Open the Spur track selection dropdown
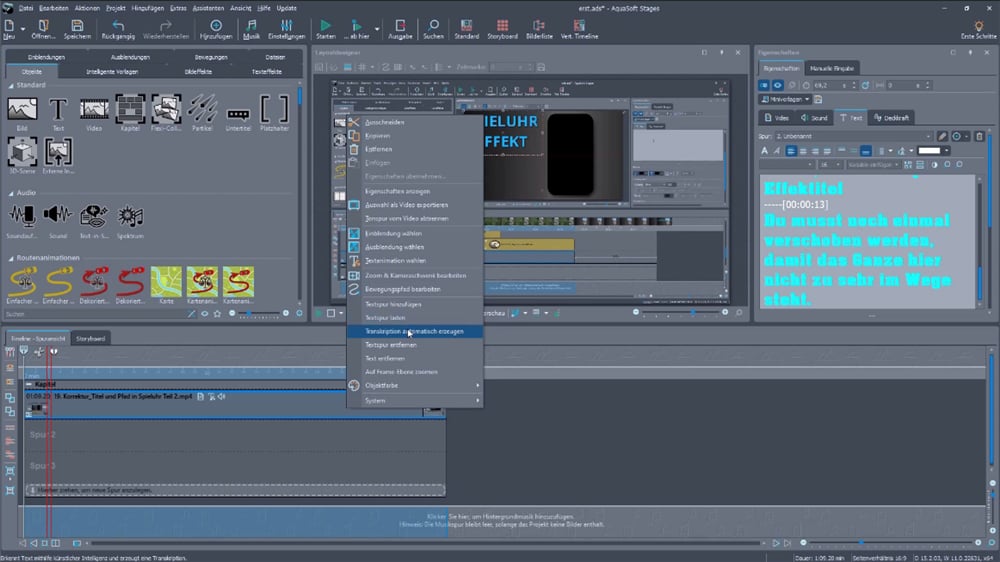Viewport: 1000px width, 562px height. pos(855,136)
